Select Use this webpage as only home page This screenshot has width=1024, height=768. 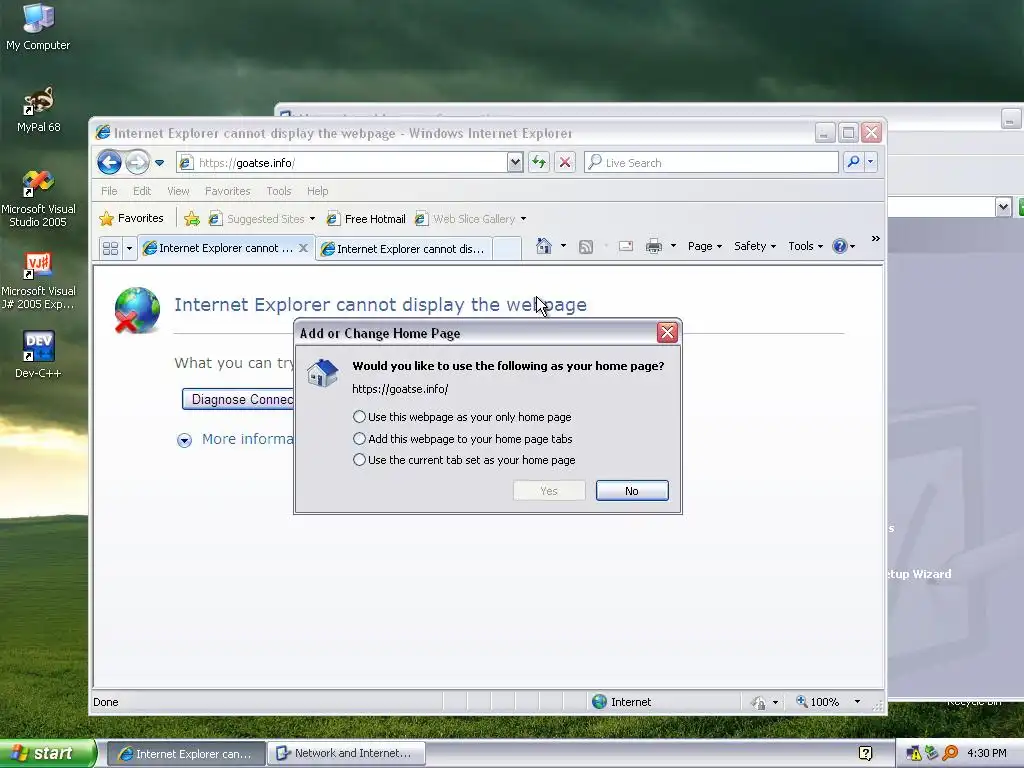(359, 417)
